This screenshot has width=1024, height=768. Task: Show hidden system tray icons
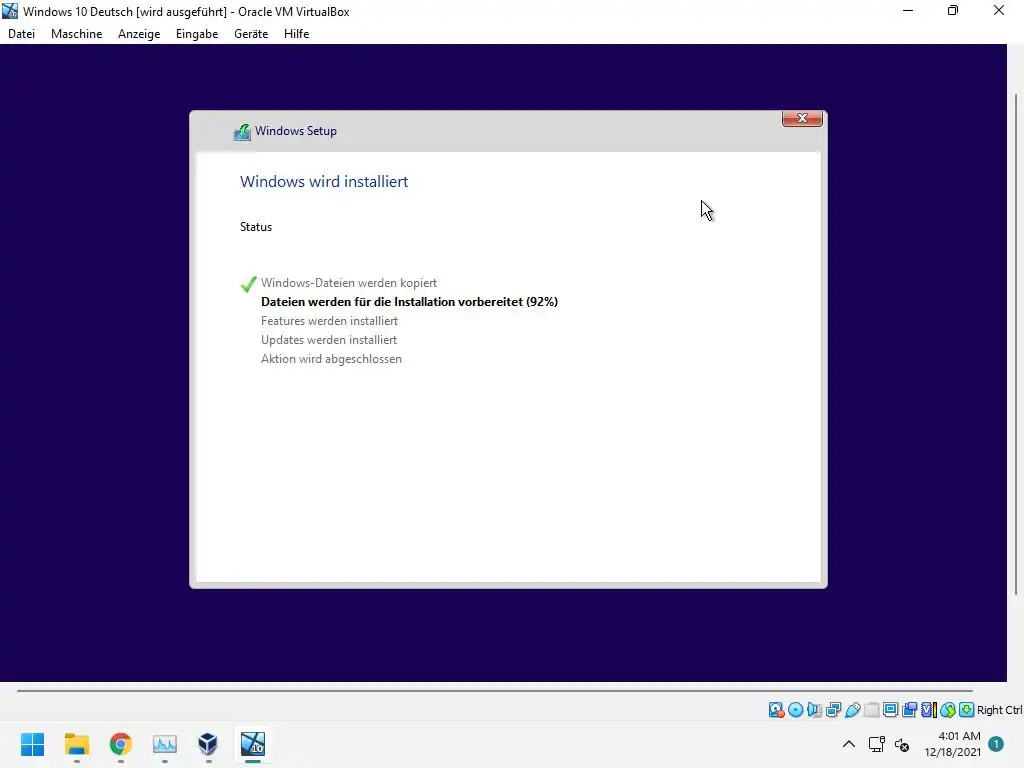(849, 744)
